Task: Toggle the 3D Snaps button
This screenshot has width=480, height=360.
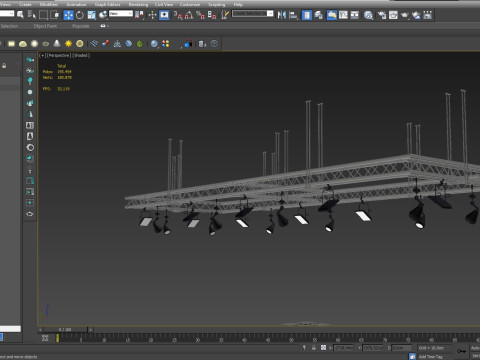Action: tap(178, 15)
